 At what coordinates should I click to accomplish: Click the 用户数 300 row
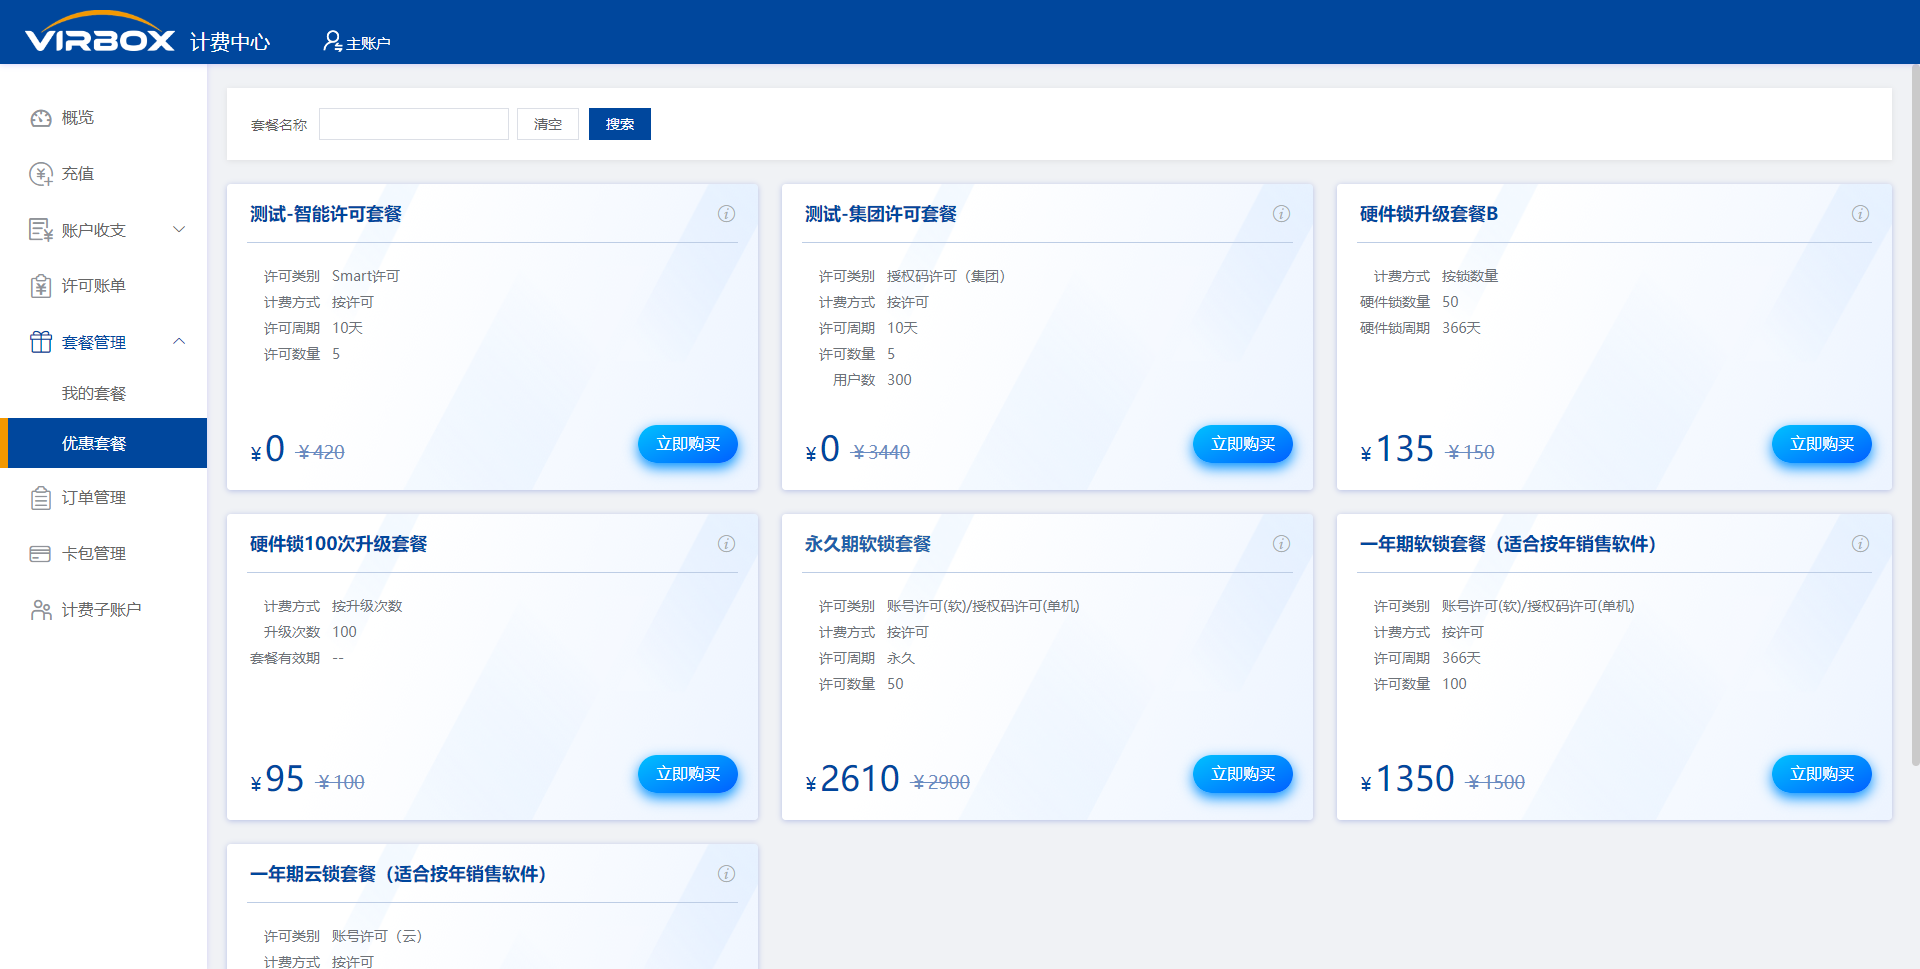point(872,380)
